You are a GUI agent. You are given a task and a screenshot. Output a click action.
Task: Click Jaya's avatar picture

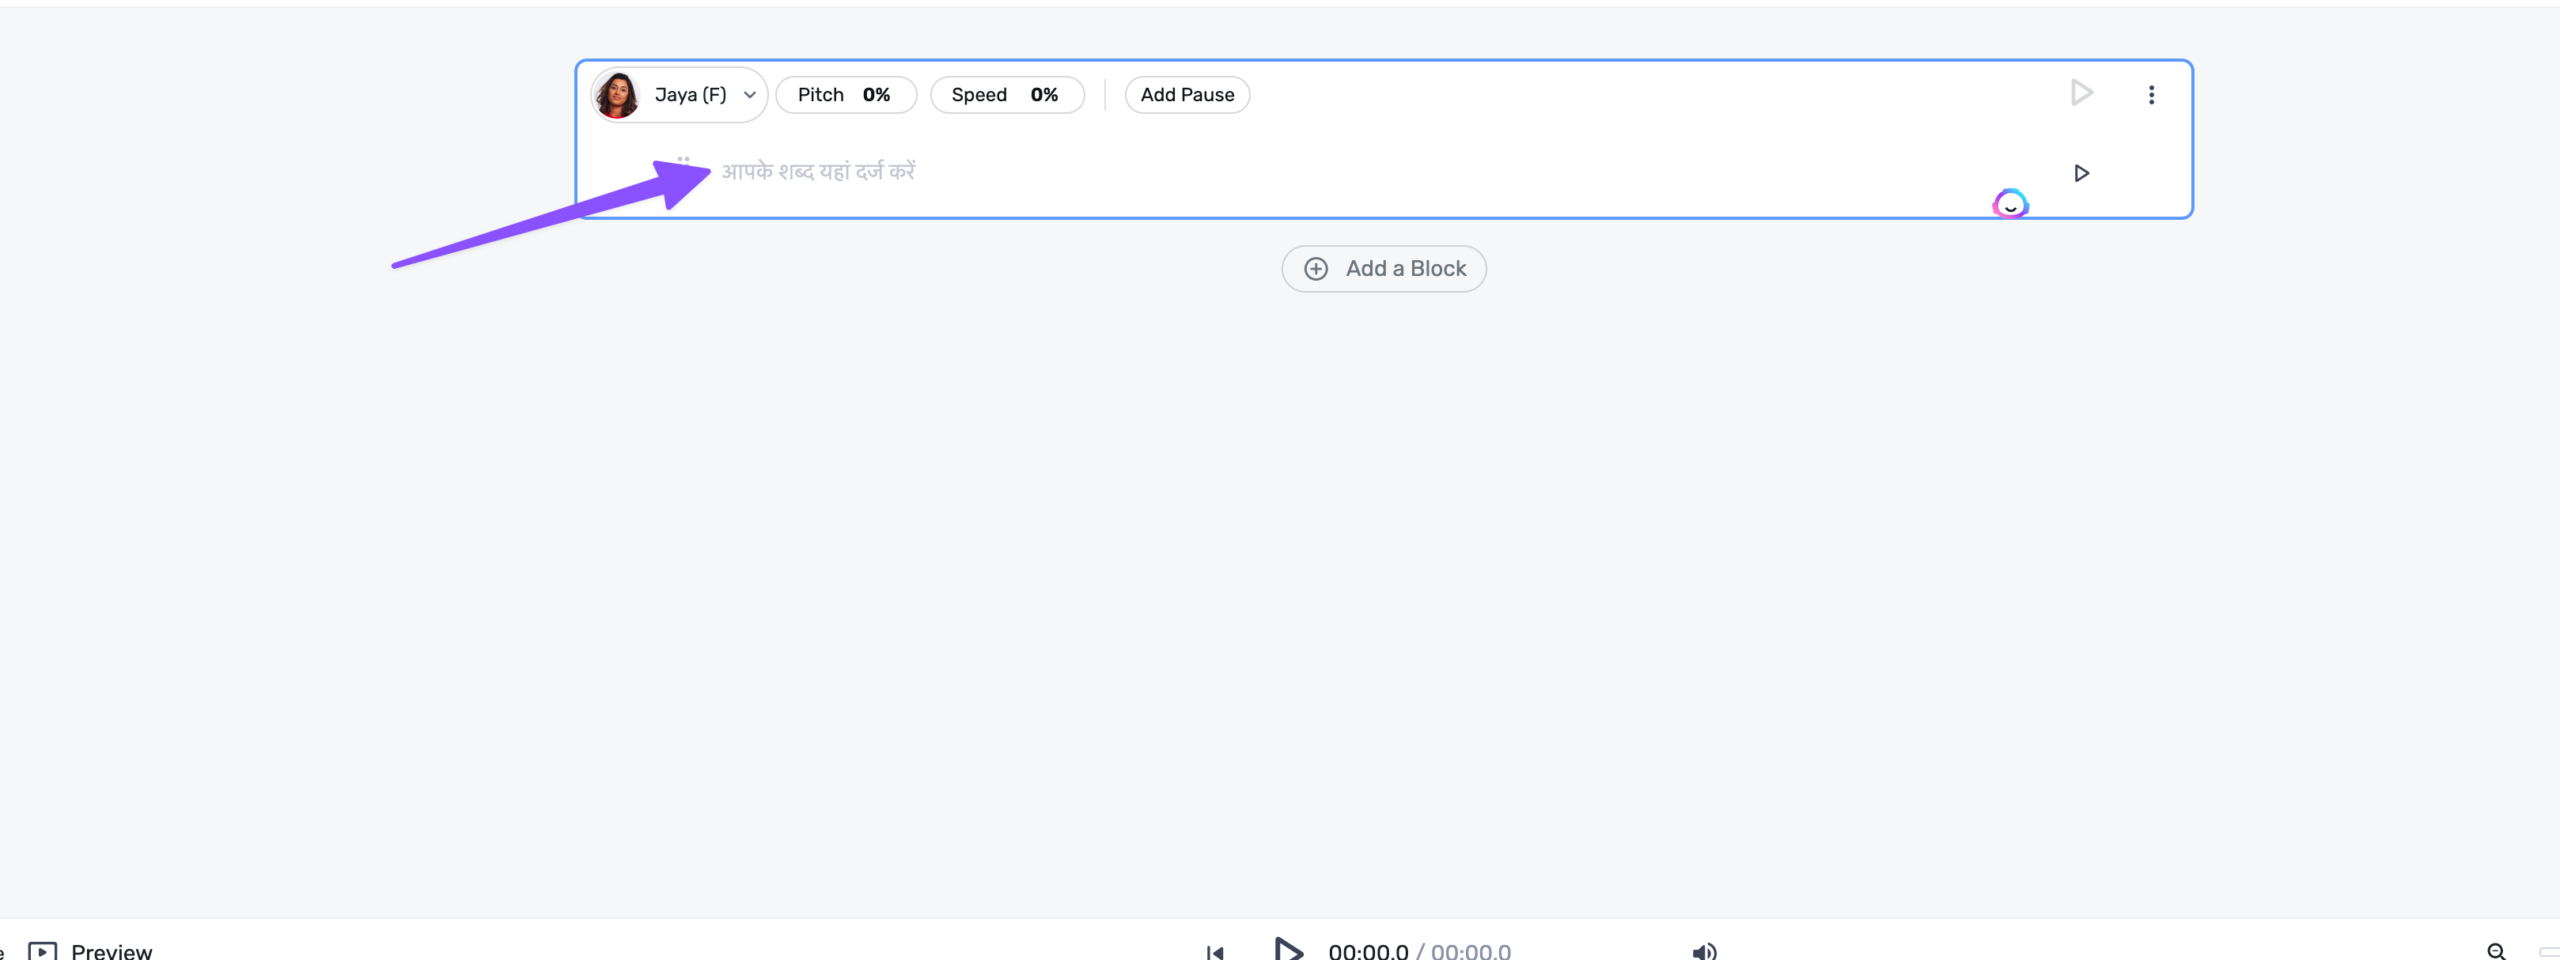(617, 95)
